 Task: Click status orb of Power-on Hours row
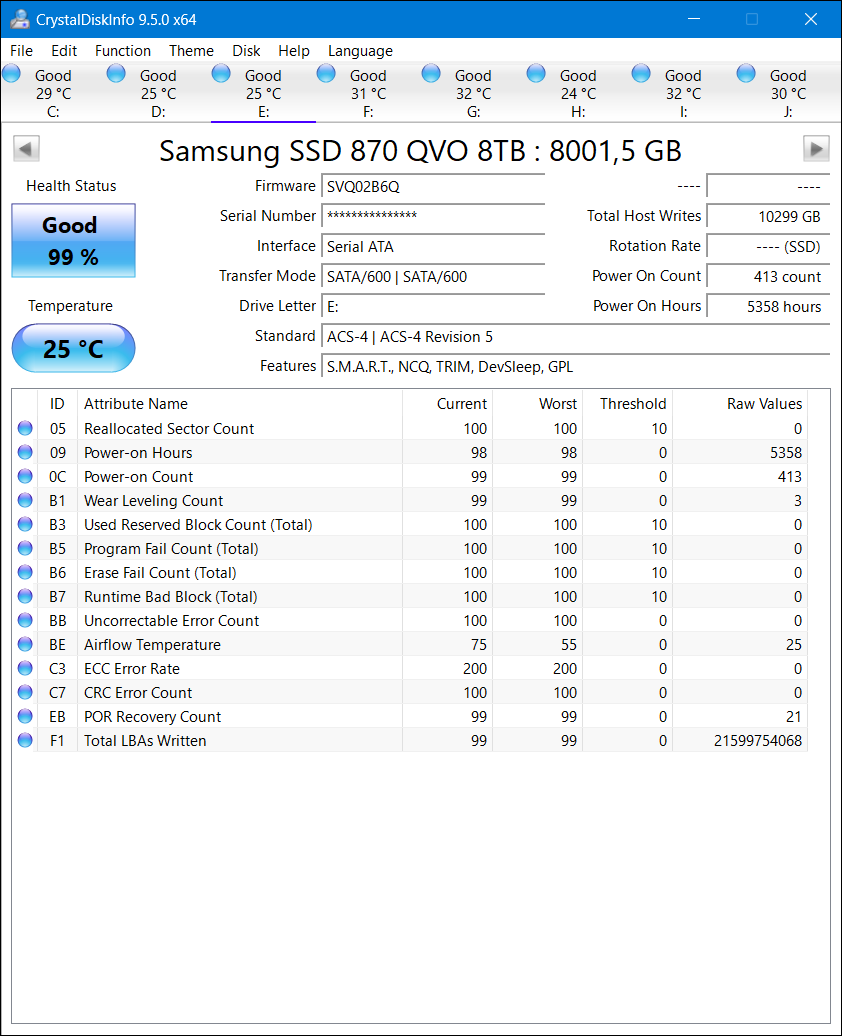(x=25, y=452)
